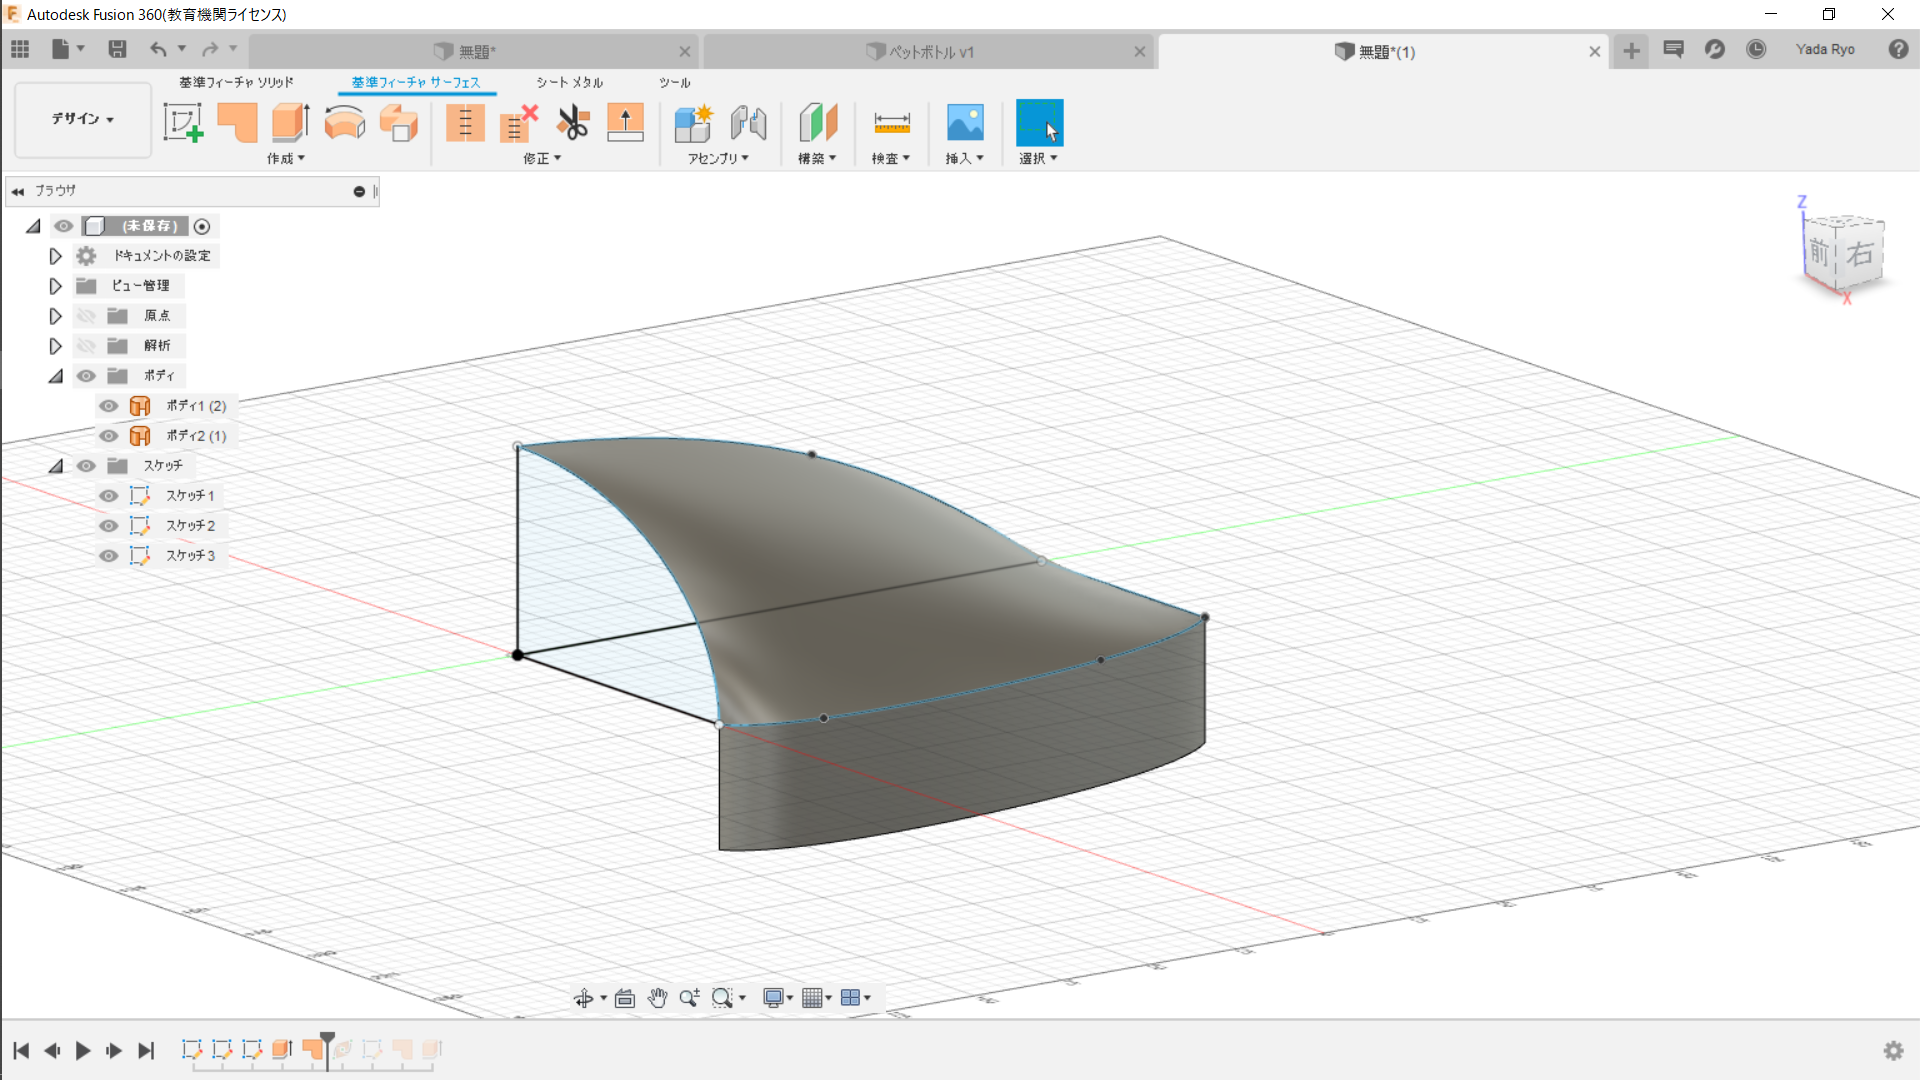The image size is (1920, 1080).
Task: Click the 右 face on the view cube
Action: pyautogui.click(x=1859, y=254)
